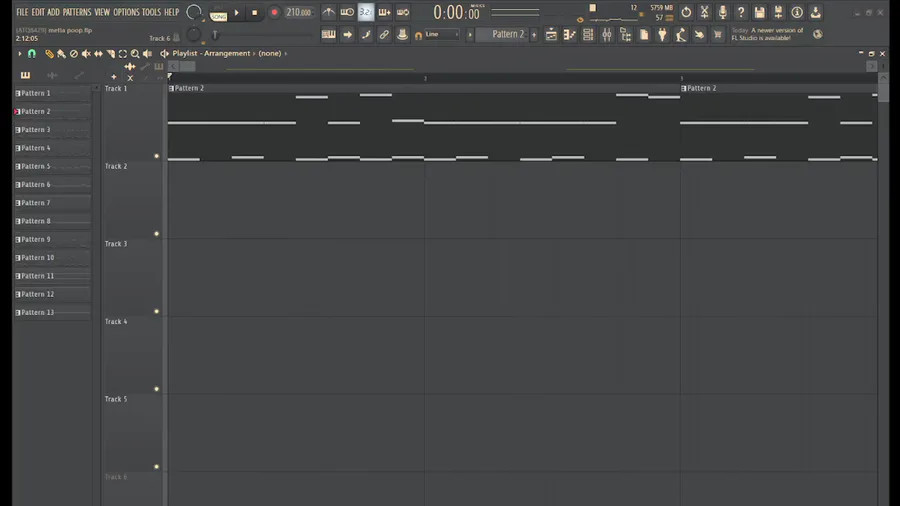
Task: Select the Delete tool in Playlist
Action: pos(73,53)
